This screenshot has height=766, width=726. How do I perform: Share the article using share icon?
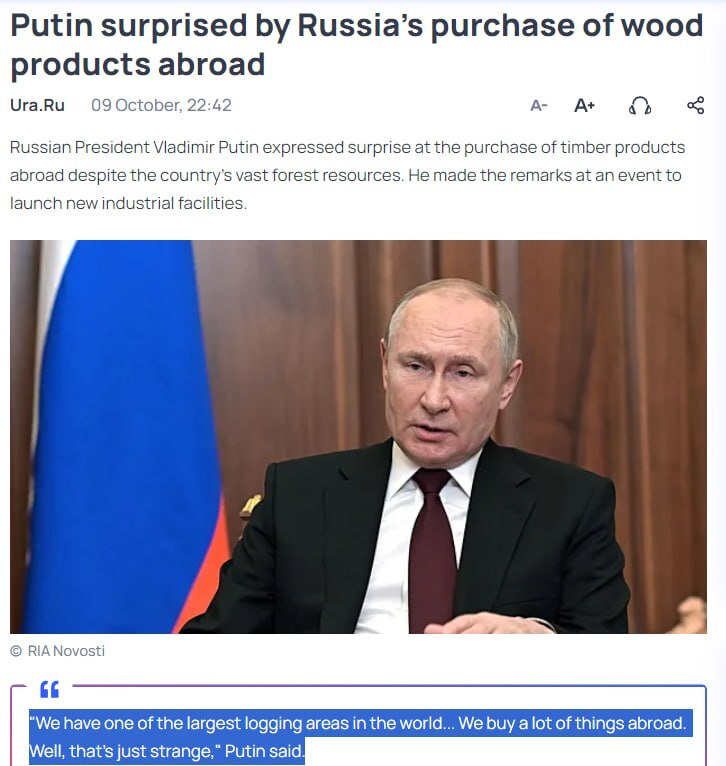[x=695, y=106]
